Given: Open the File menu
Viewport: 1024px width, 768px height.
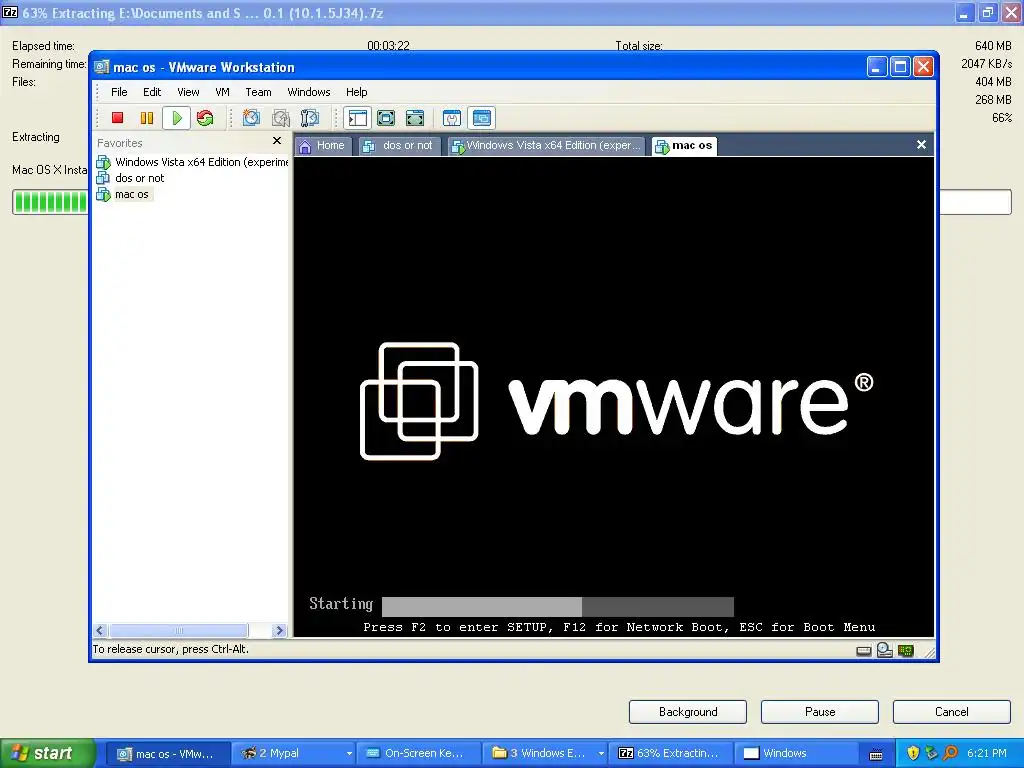Looking at the screenshot, I should click(119, 92).
